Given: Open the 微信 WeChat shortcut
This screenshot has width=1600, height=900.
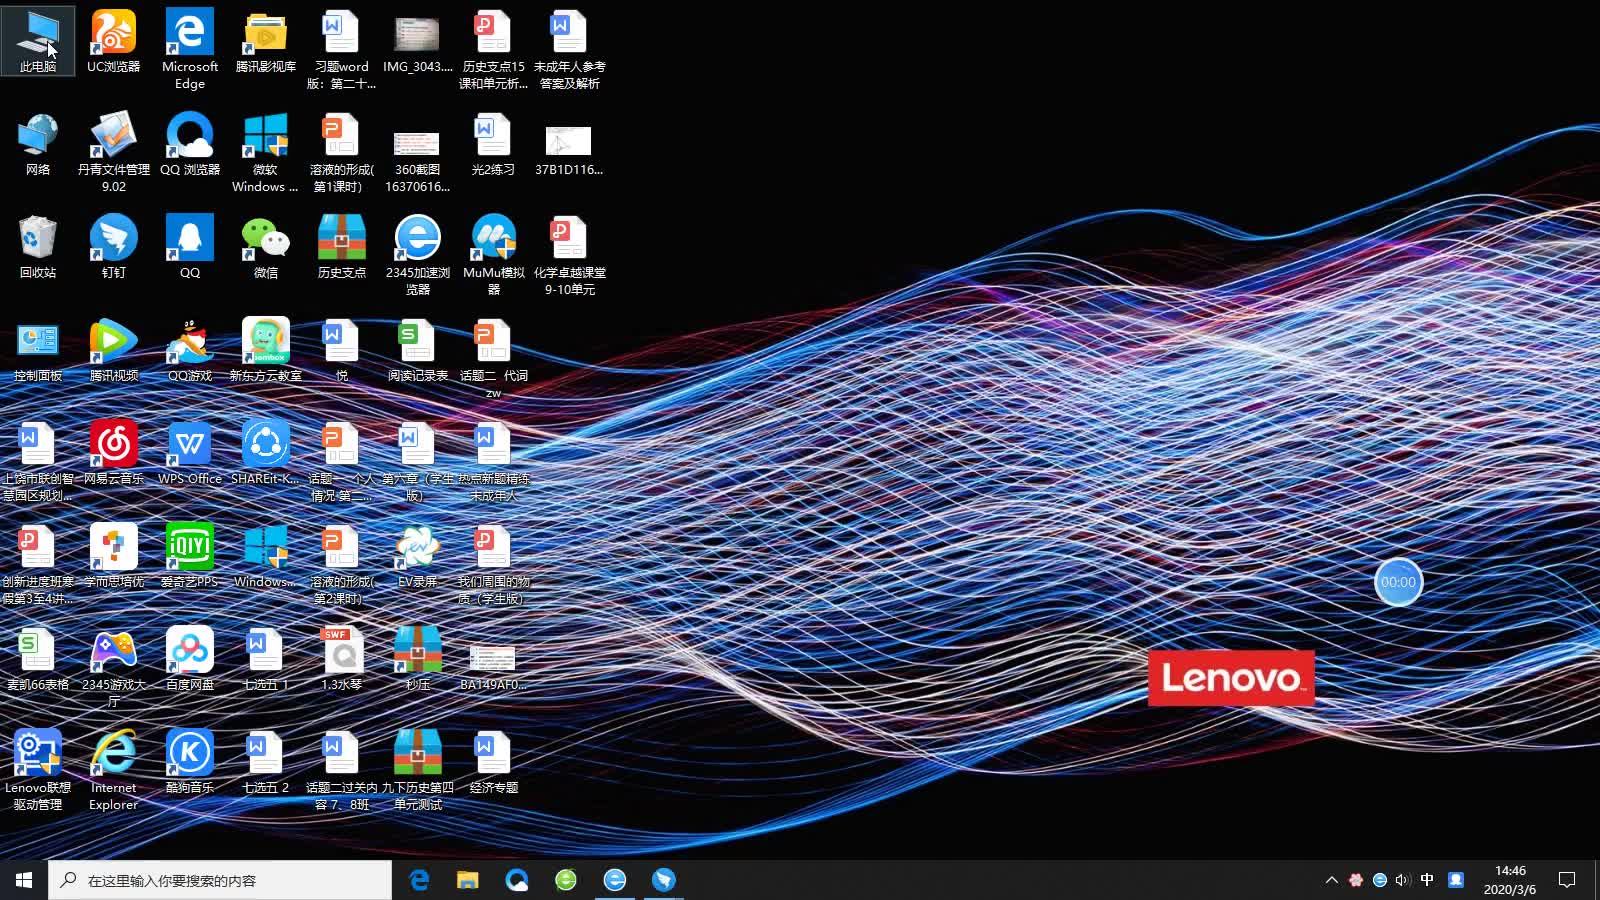Looking at the screenshot, I should click(x=266, y=247).
